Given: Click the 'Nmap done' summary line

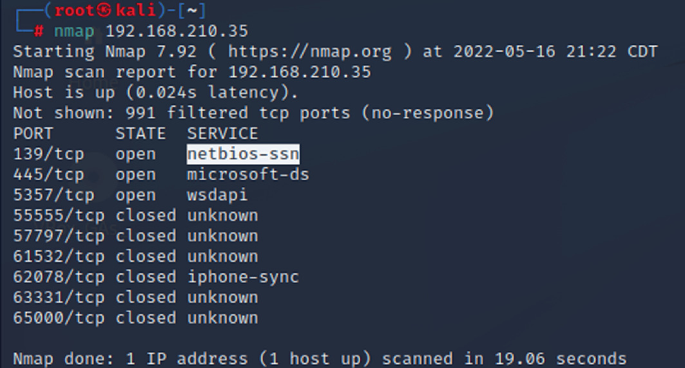Looking at the screenshot, I should pyautogui.click(x=320, y=359).
